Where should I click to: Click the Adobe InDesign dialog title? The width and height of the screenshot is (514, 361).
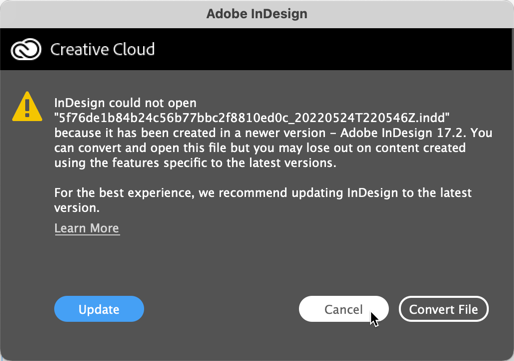coord(257,14)
